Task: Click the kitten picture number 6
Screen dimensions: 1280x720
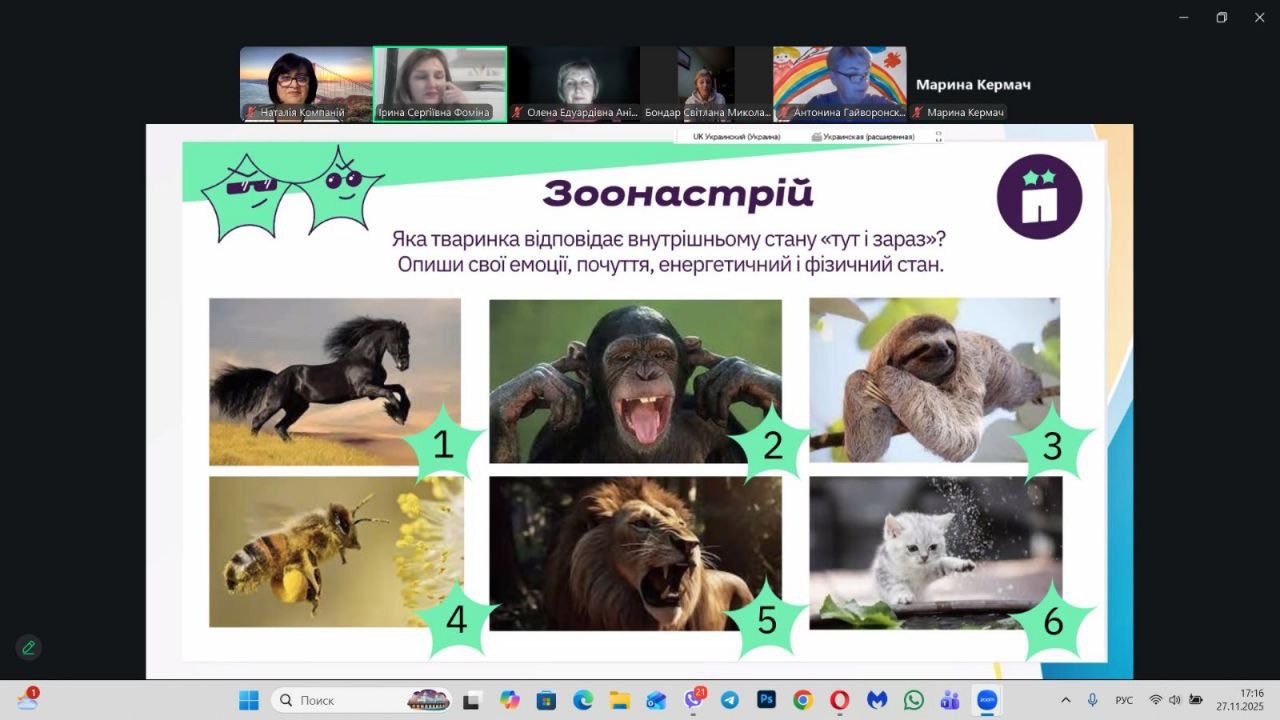Action: pos(936,552)
